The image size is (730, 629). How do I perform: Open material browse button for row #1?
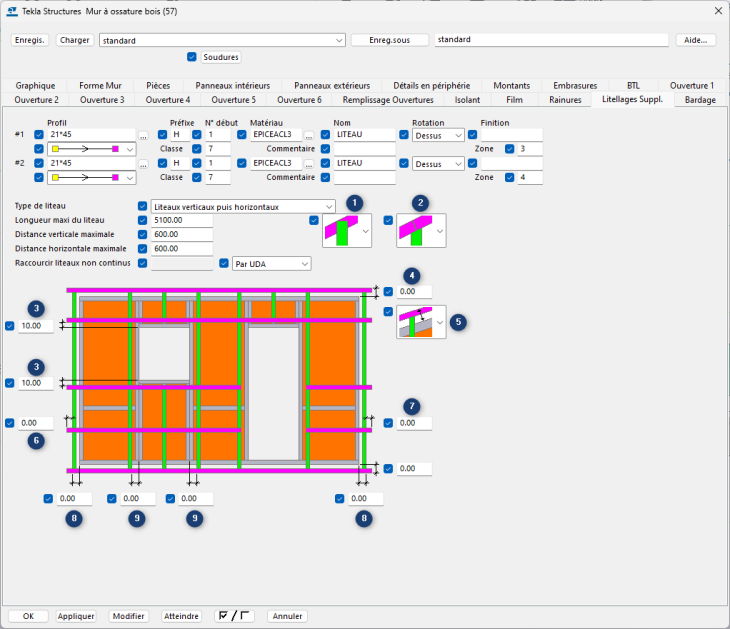tap(309, 135)
